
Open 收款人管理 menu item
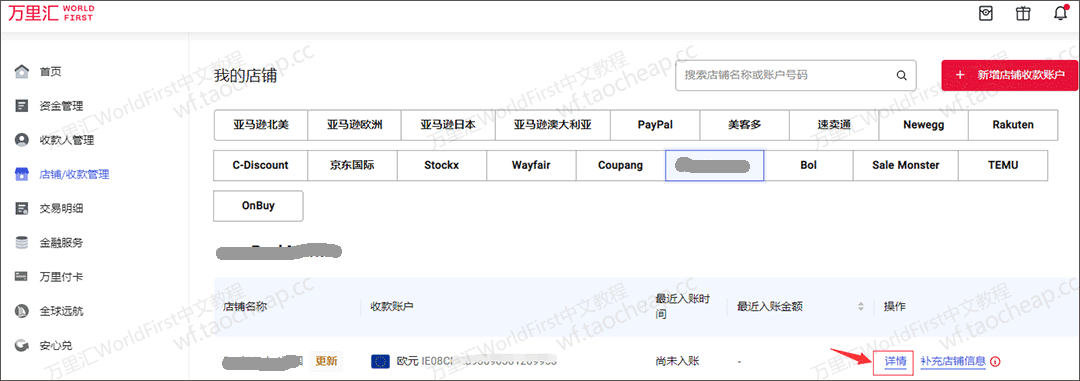pyautogui.click(x=67, y=140)
